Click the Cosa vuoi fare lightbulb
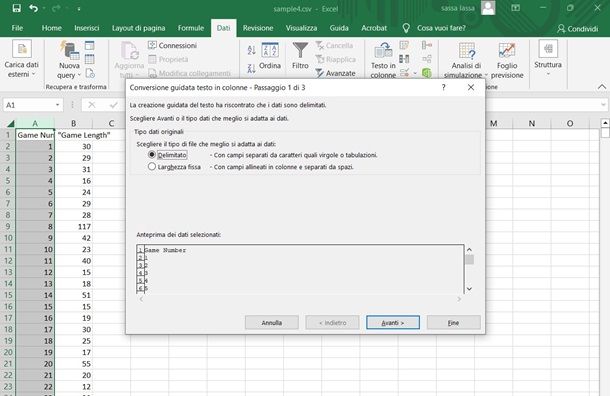Viewport: 610px width, 396px height. 406,28
